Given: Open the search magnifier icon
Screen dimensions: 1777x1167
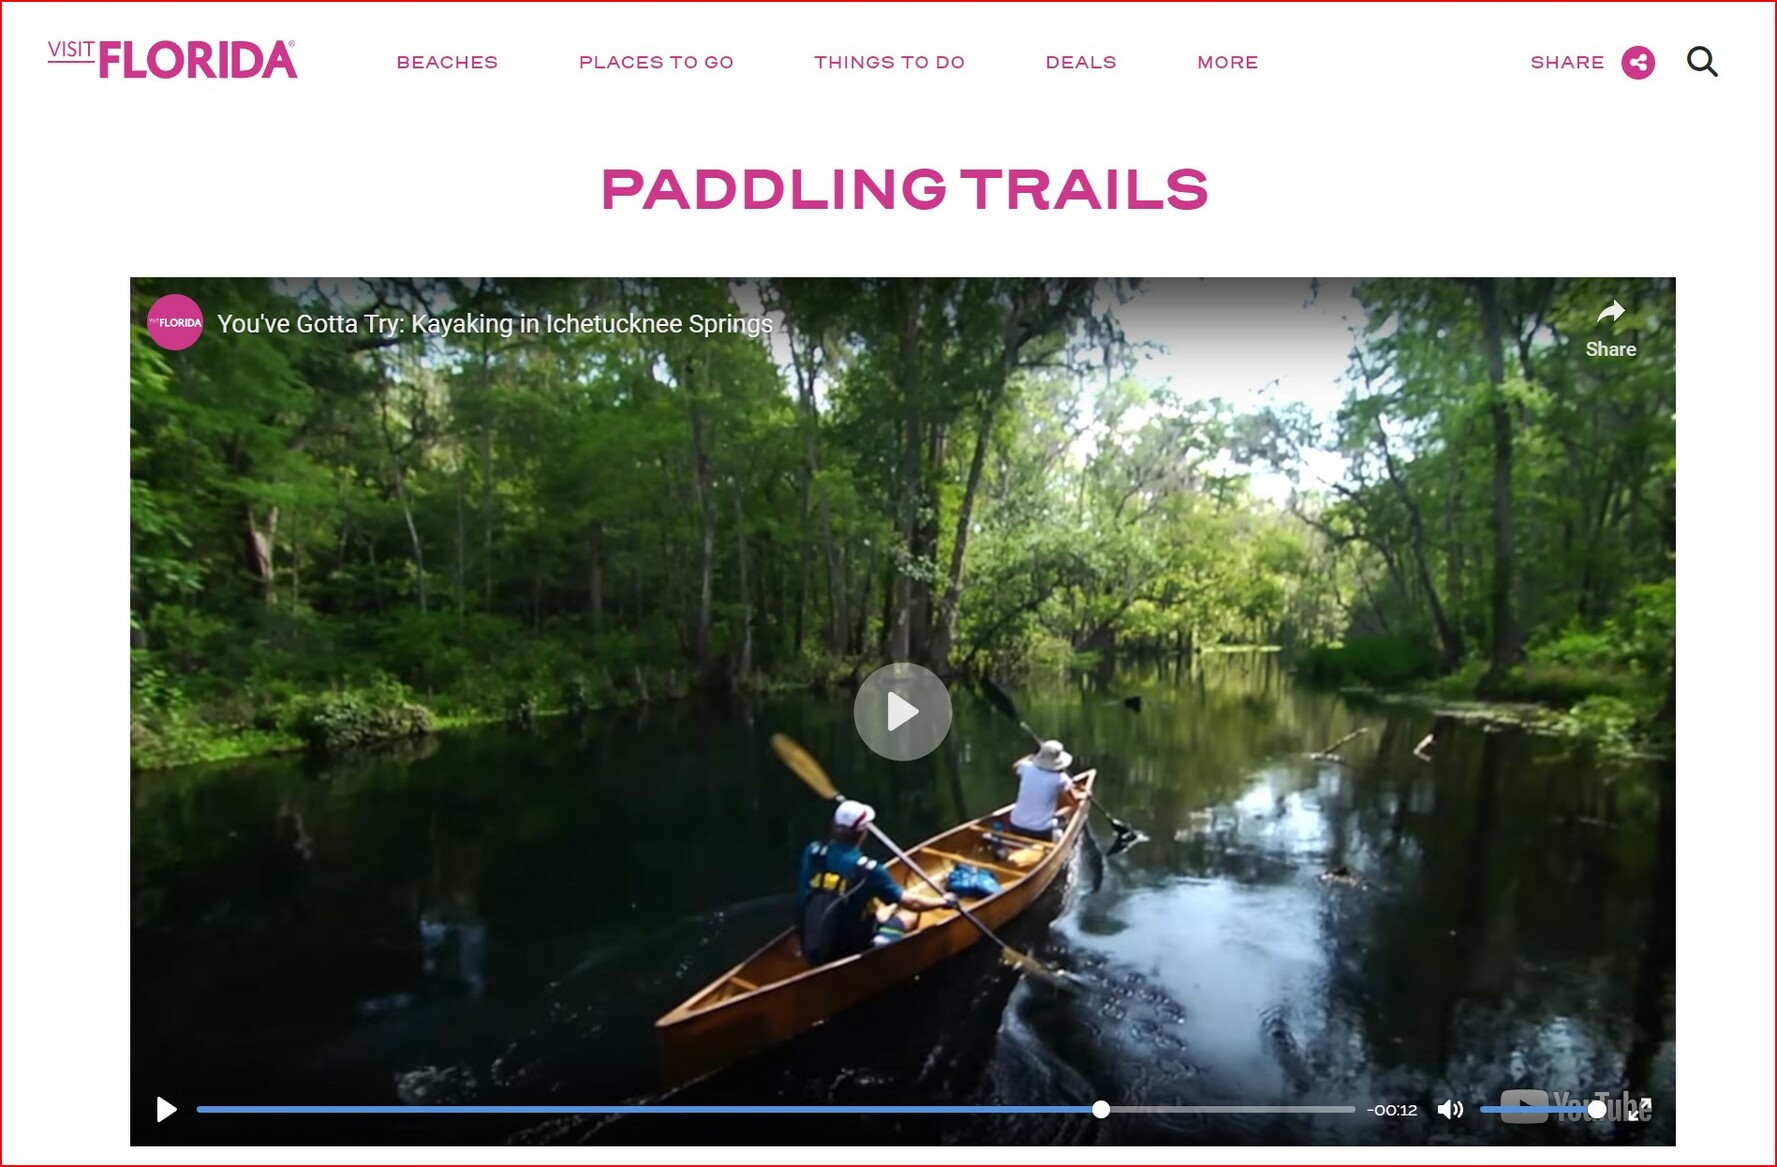Looking at the screenshot, I should (1702, 62).
